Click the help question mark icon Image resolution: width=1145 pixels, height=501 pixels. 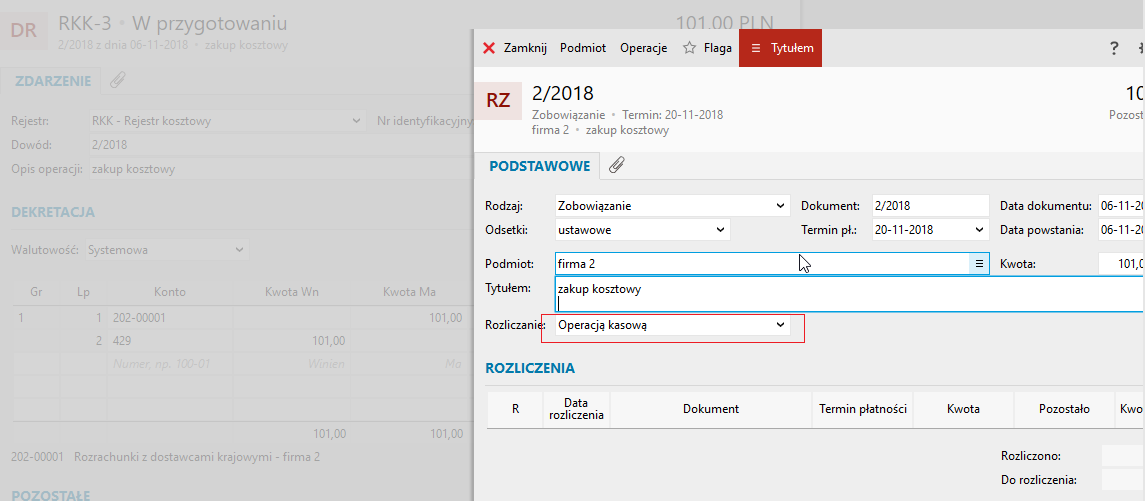pos(1114,48)
